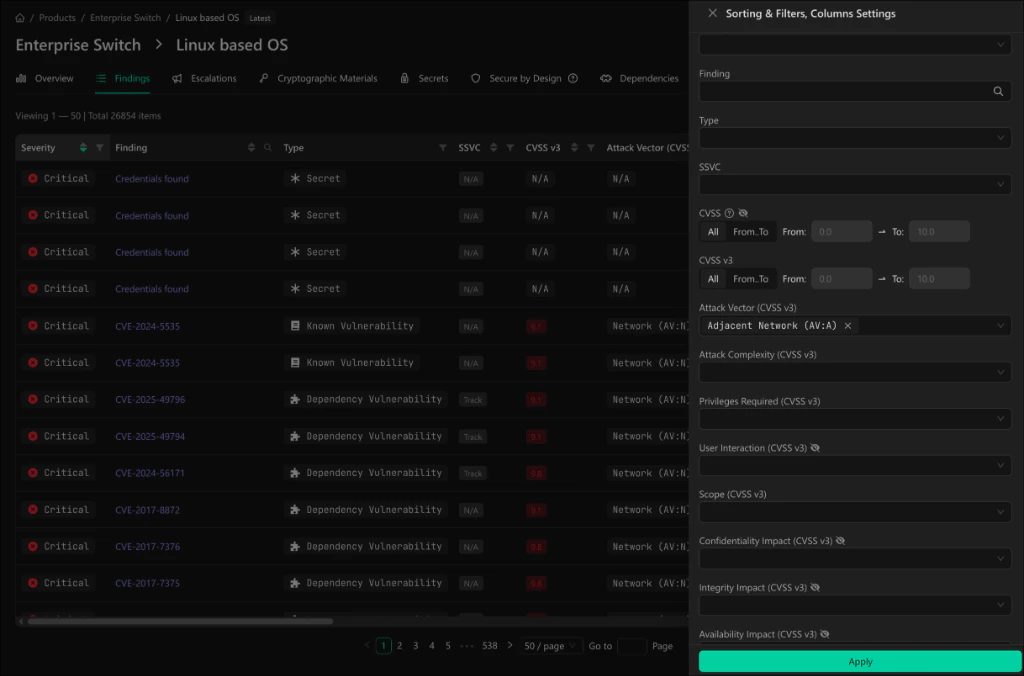Open the Privileges Required (CVSS v3) dropdown
The width and height of the screenshot is (1024, 676).
(x=855, y=419)
